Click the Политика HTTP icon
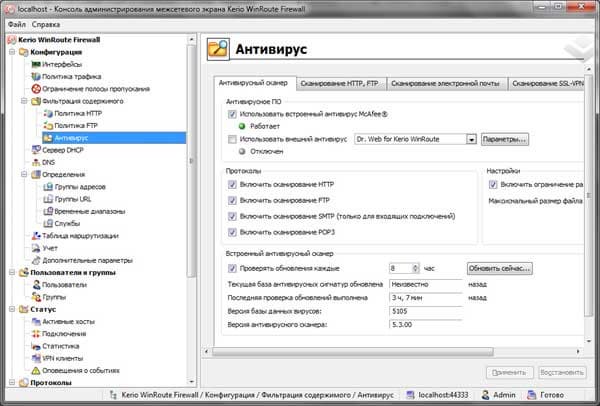Viewport: 600px width, 406px height. [x=48, y=113]
